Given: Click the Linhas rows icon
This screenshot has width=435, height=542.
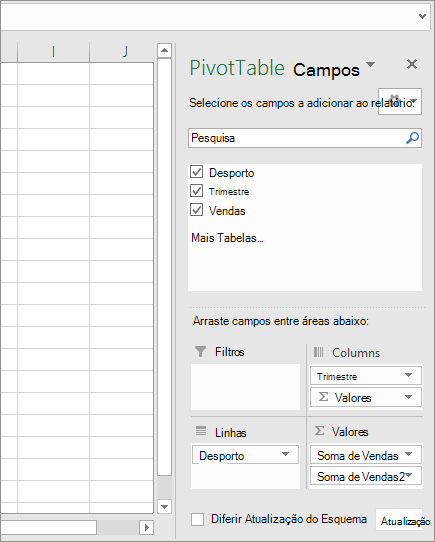Looking at the screenshot, I should [x=201, y=431].
